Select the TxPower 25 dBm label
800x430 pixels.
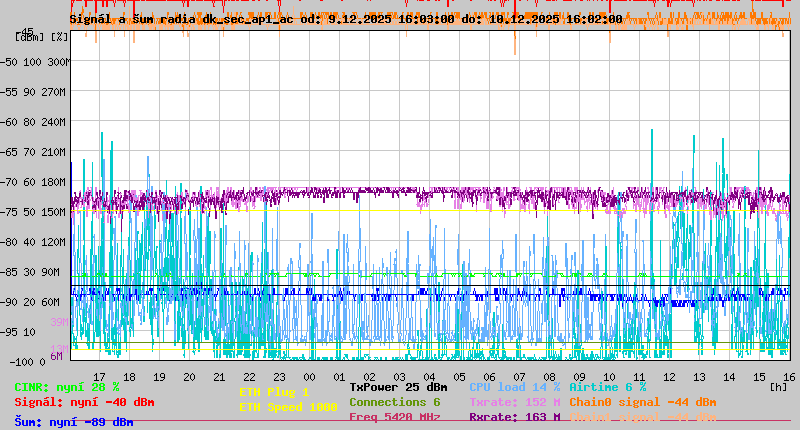(398, 387)
